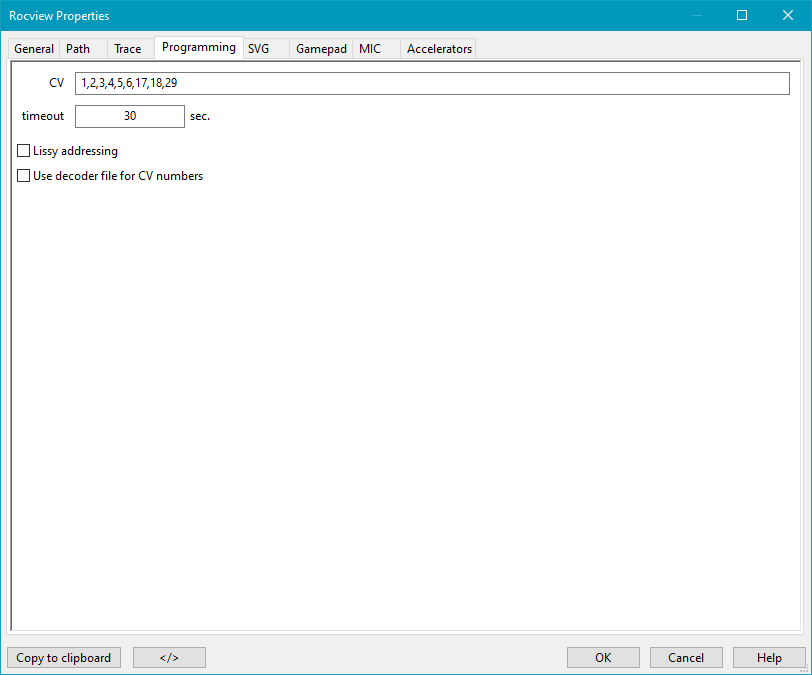Maximize the Rocview Properties window
812x675 pixels.
click(x=742, y=16)
